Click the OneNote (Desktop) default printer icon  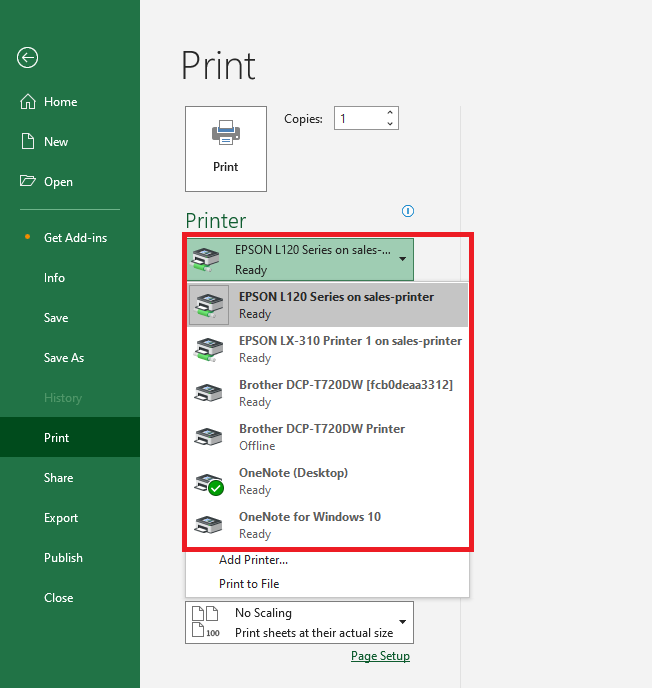tap(209, 484)
